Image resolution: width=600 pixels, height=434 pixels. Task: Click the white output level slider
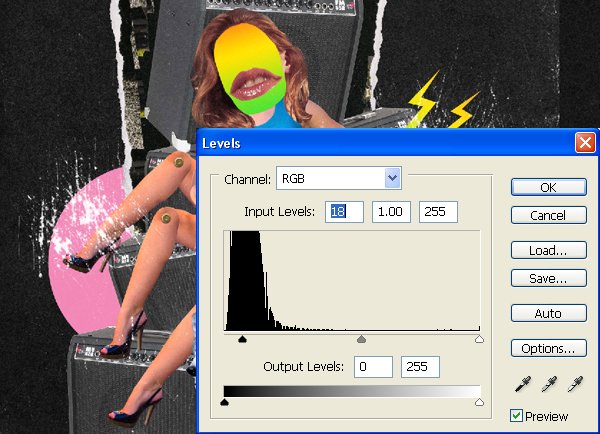pos(479,402)
